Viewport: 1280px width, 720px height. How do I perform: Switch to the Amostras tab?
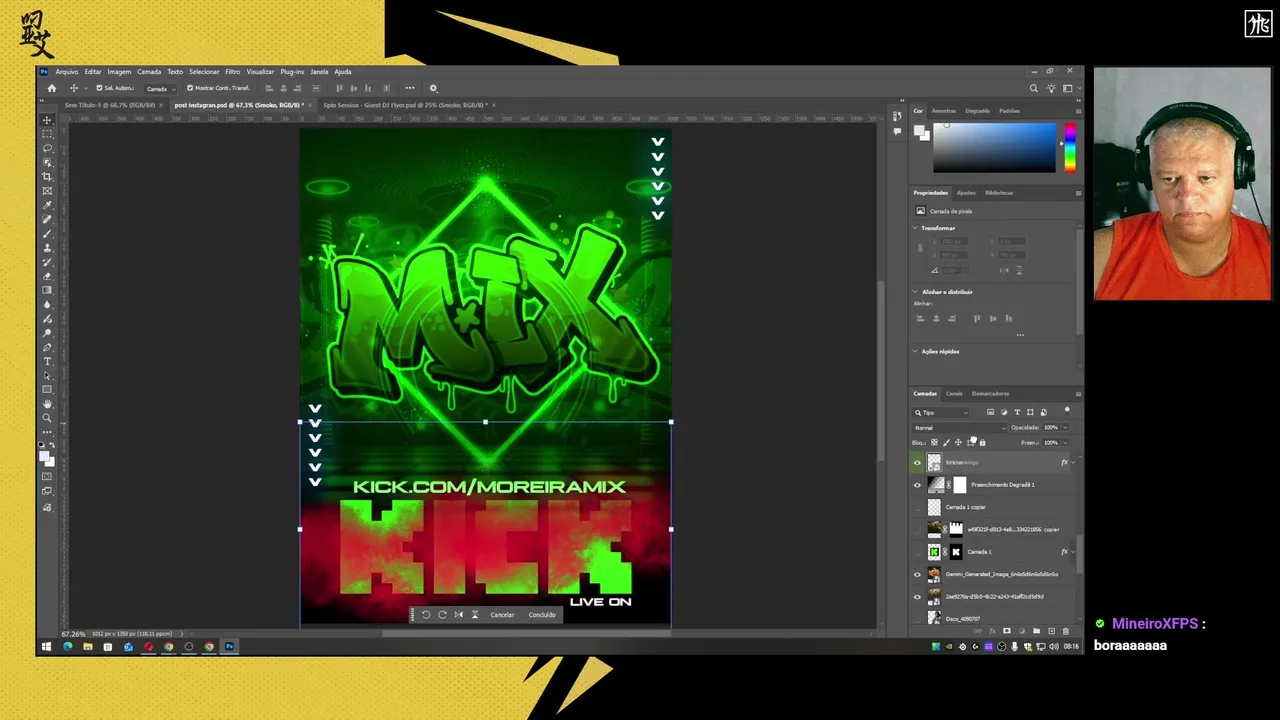(944, 111)
